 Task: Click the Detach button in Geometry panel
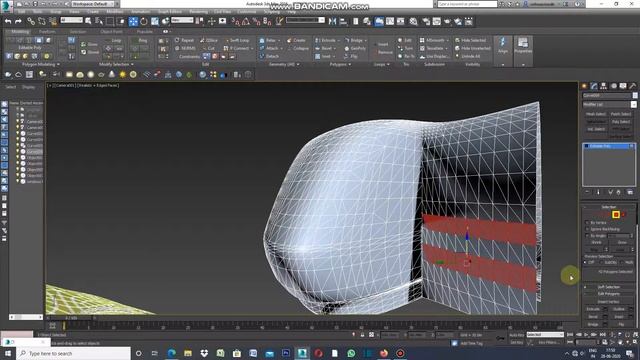tap(269, 56)
